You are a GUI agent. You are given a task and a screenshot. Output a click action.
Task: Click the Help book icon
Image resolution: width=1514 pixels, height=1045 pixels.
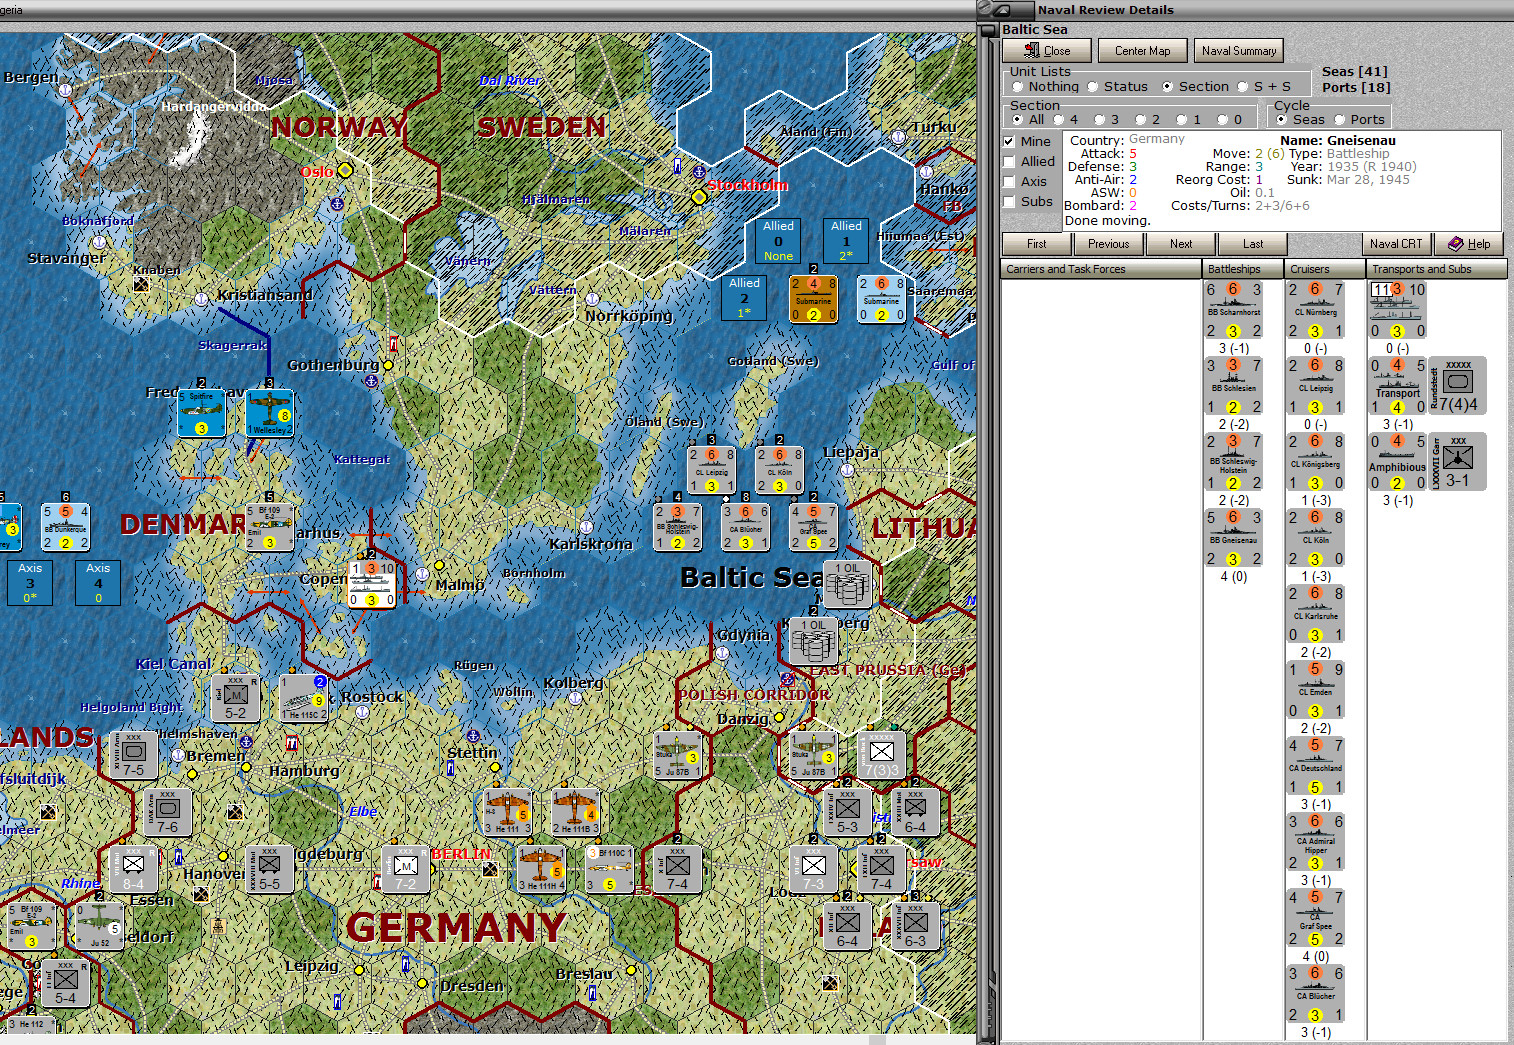(1469, 243)
